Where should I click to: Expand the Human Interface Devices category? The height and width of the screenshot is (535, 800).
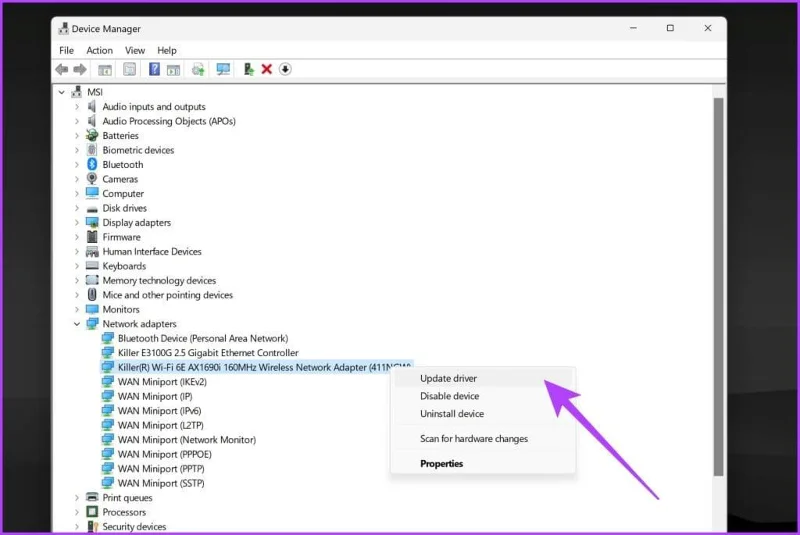[77, 251]
